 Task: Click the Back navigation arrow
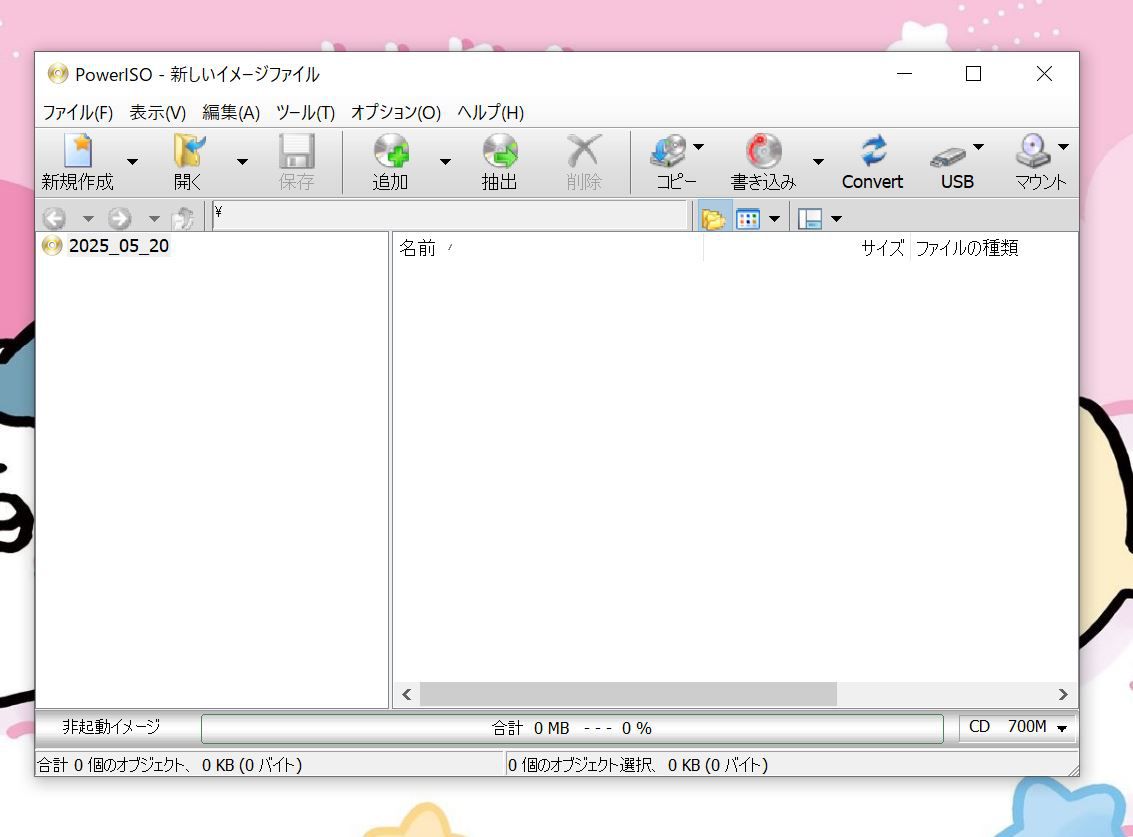[x=54, y=218]
